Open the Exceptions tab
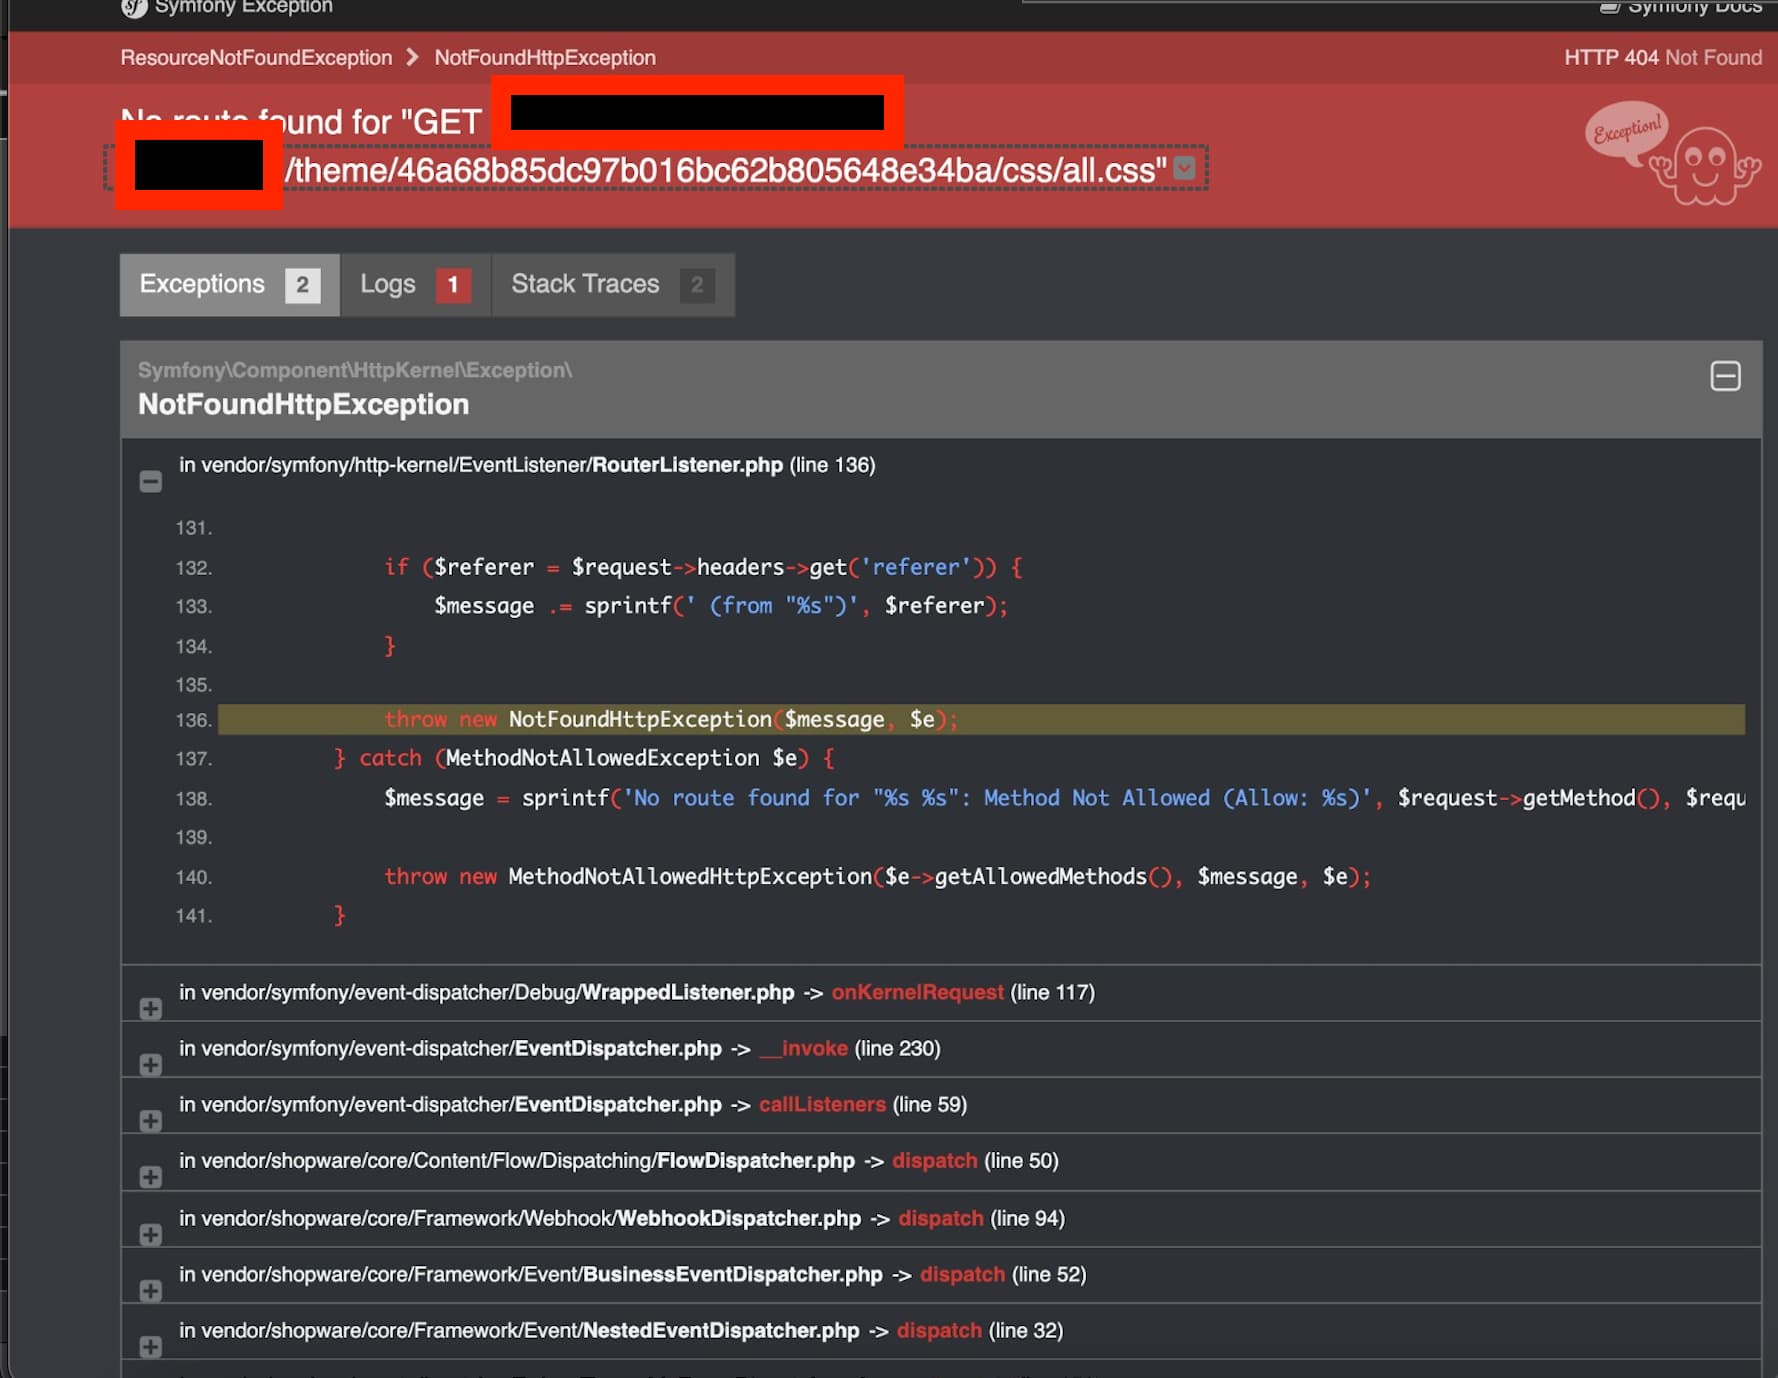 coord(229,285)
